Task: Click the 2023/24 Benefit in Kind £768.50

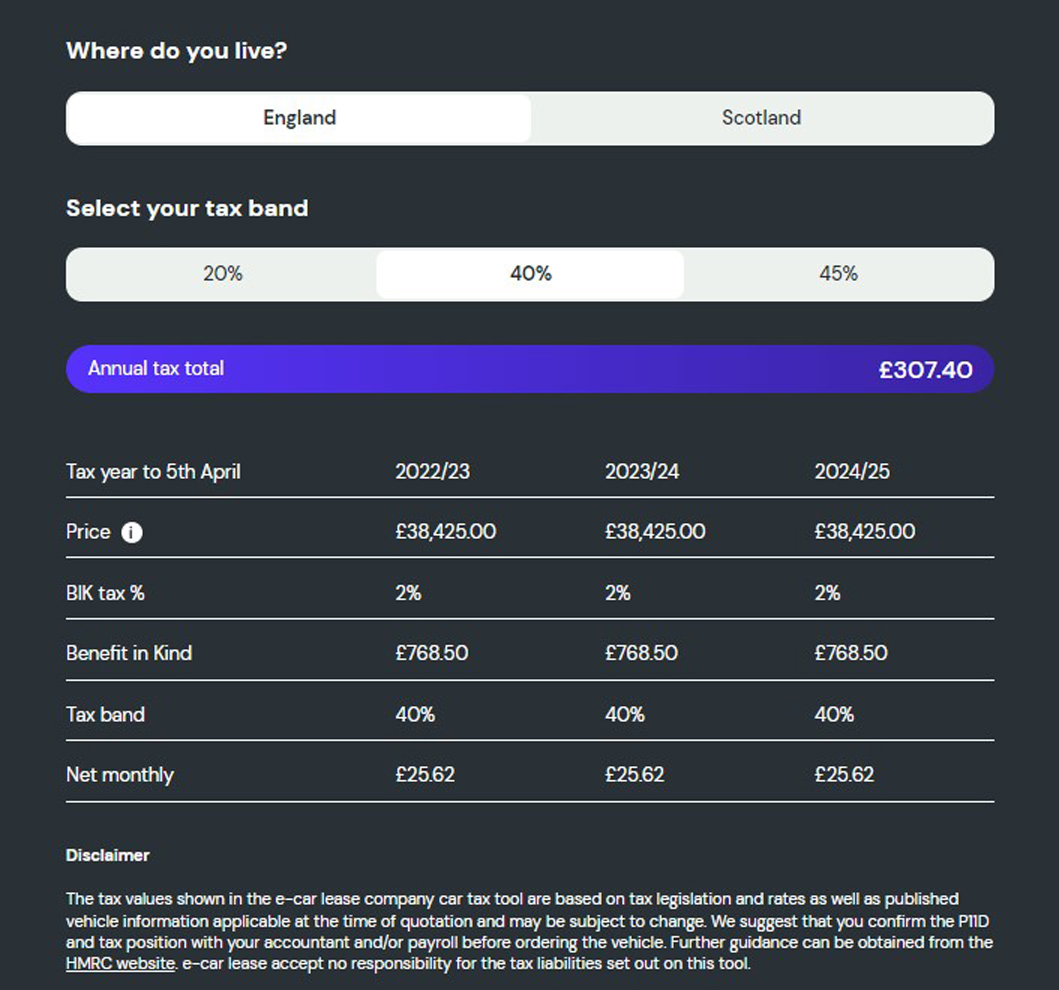Action: [641, 653]
